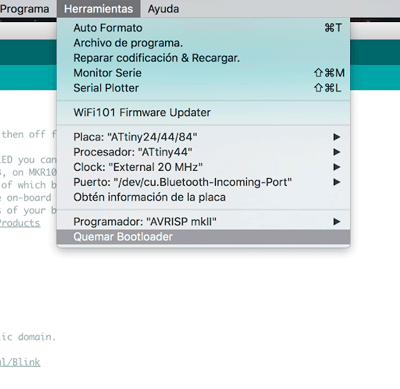400x389 pixels.
Task: Open the Programa menu
Action: pyautogui.click(x=24, y=9)
